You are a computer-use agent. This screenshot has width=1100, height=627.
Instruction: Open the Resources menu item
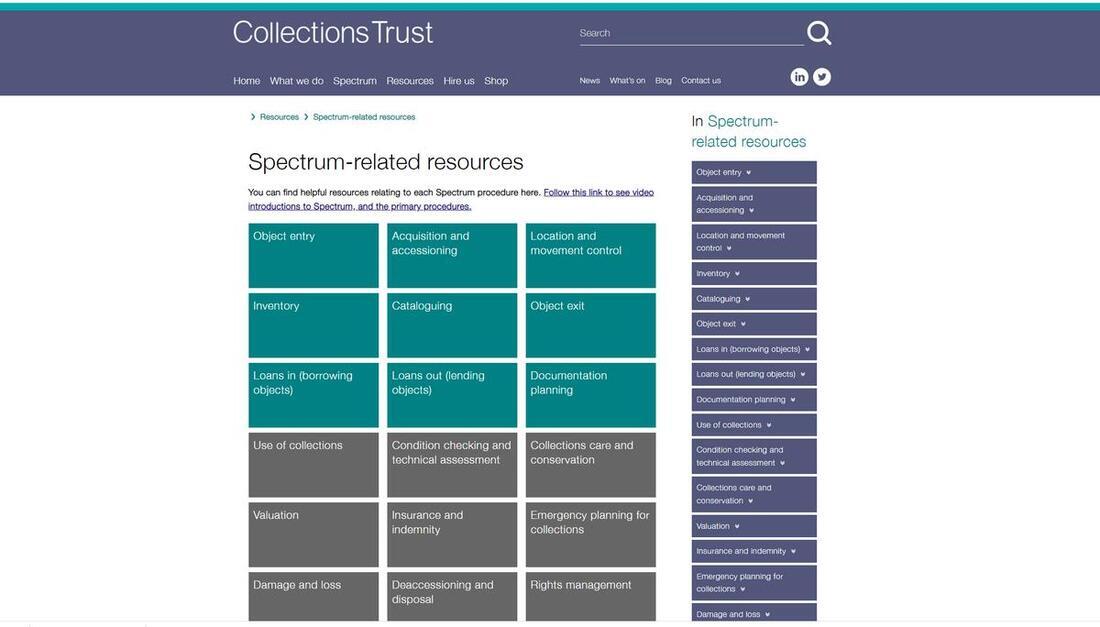pyautogui.click(x=410, y=81)
